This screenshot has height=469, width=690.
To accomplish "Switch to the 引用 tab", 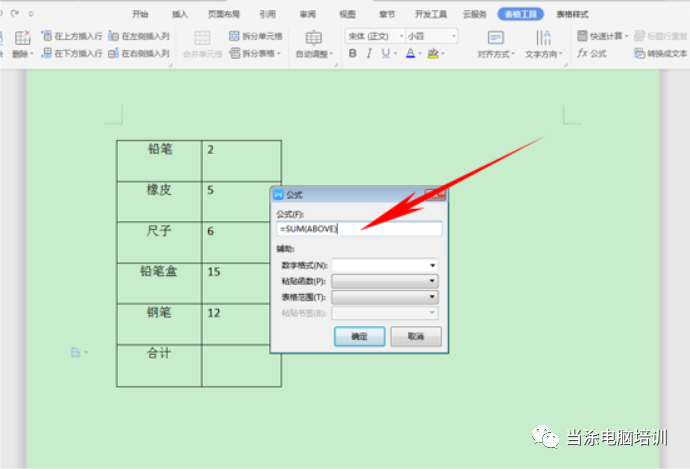I will [x=268, y=15].
